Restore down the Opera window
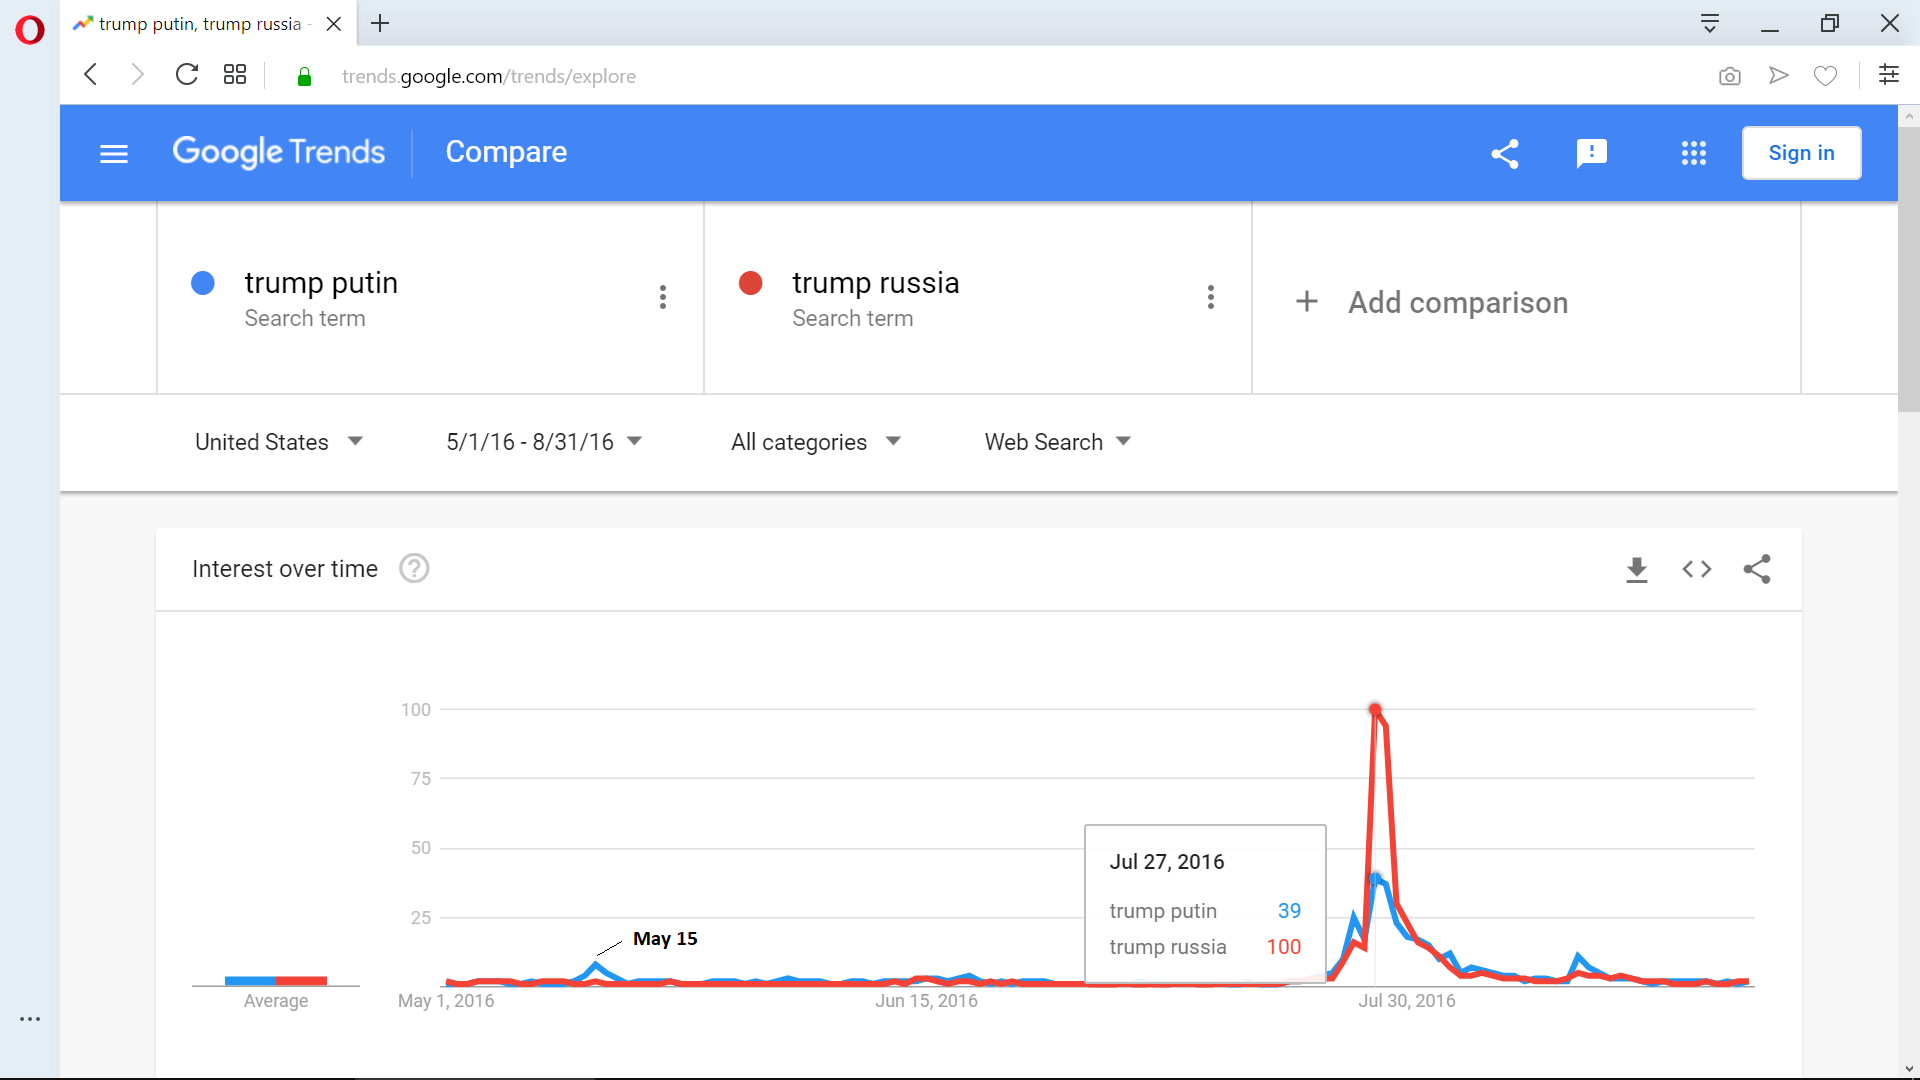 [x=1830, y=24]
